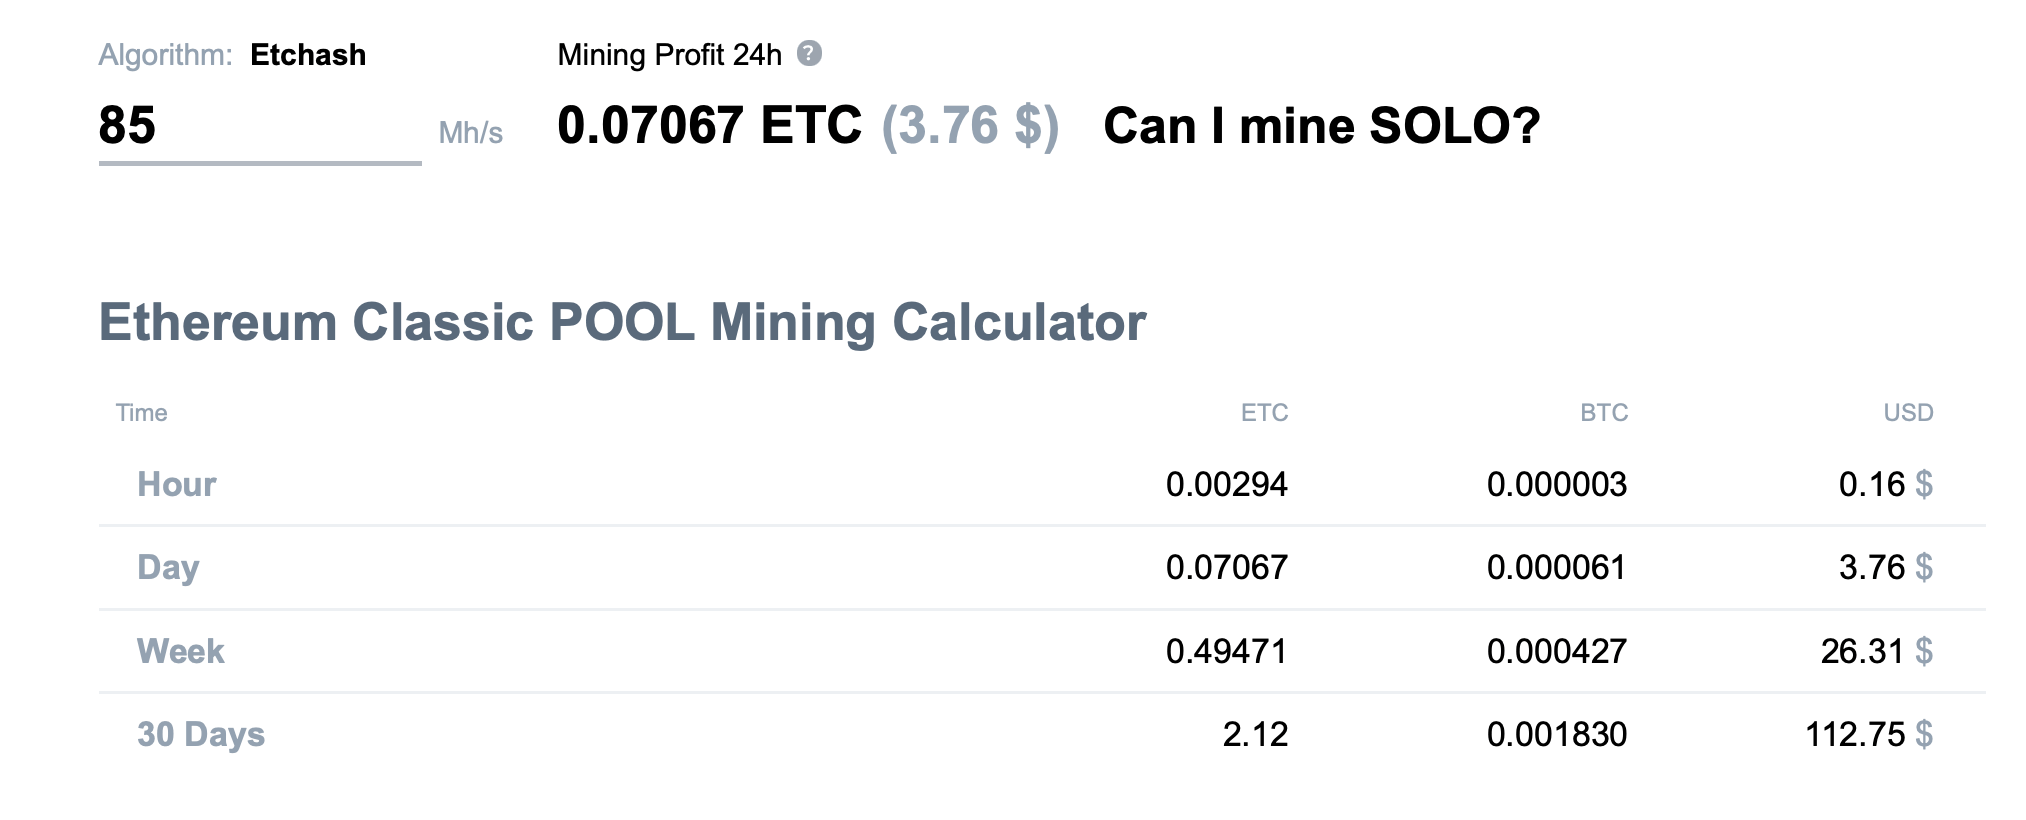Click the hourly ETC value 0.00294

tap(1226, 484)
